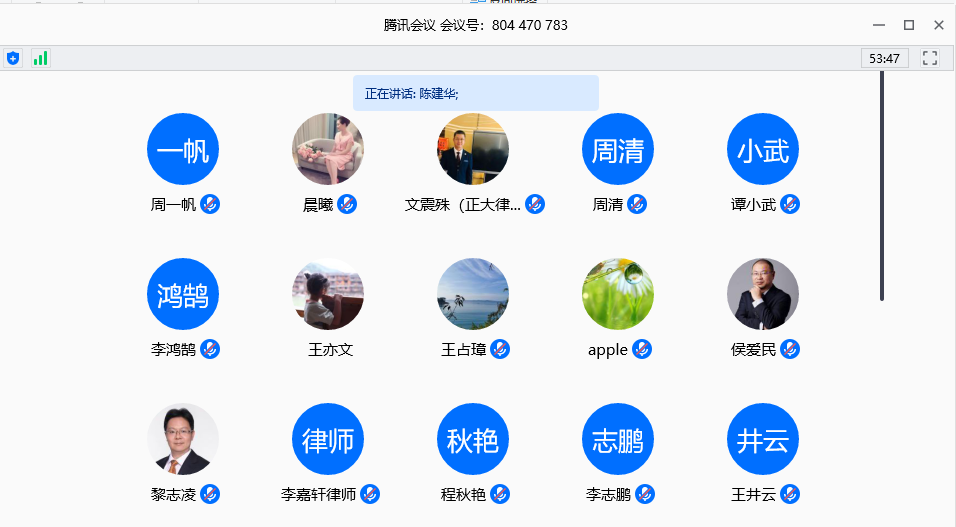Click the name label 王亦文
The image size is (956, 527).
pos(330,350)
